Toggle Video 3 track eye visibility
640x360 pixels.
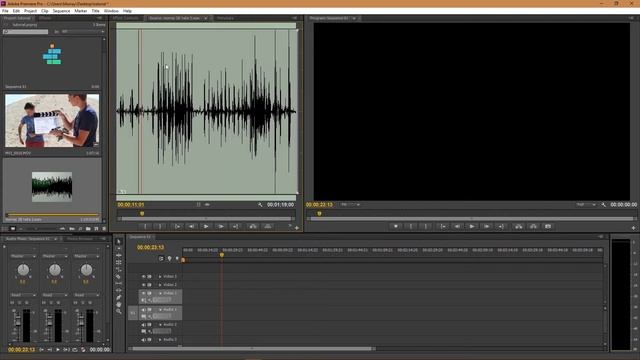[x=143, y=276]
